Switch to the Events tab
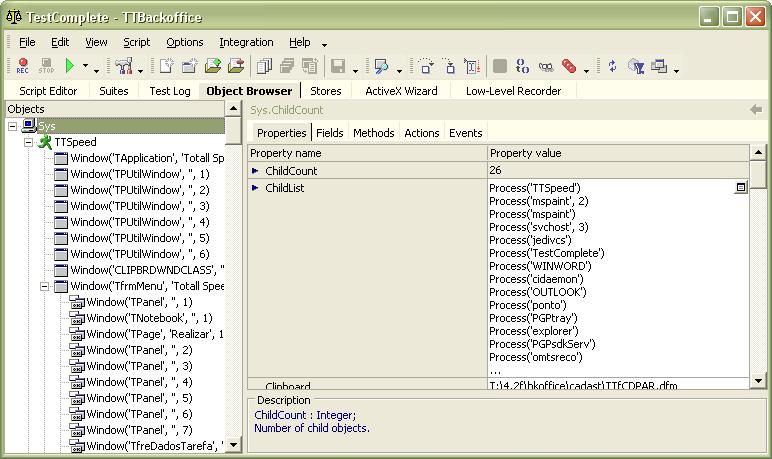The width and height of the screenshot is (772, 459). point(465,133)
